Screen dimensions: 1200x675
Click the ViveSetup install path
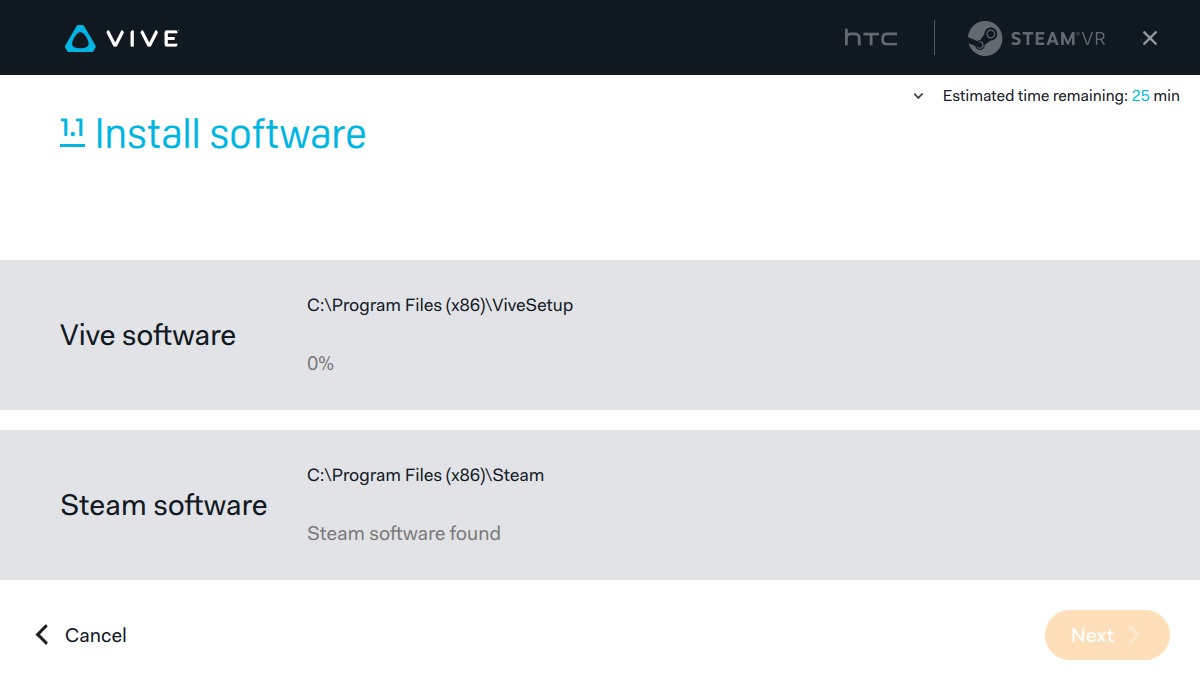(x=440, y=305)
